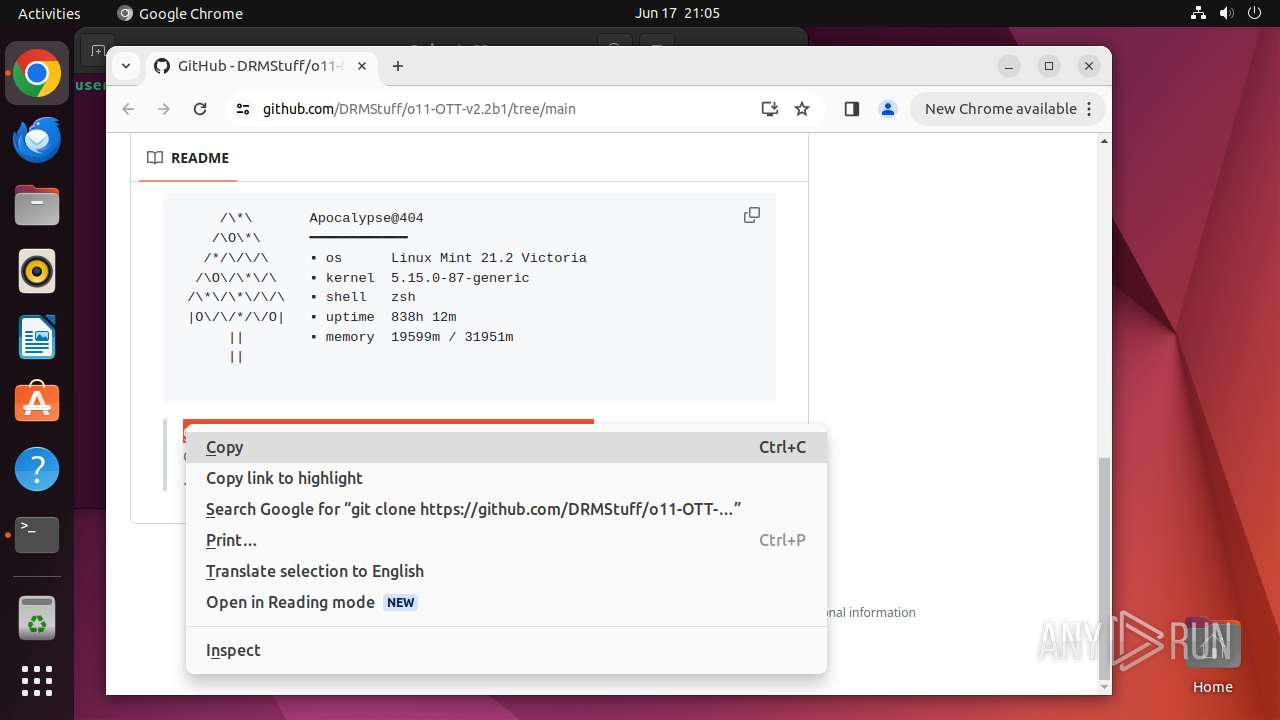
Task: Select the README tab heading
Action: click(x=188, y=158)
